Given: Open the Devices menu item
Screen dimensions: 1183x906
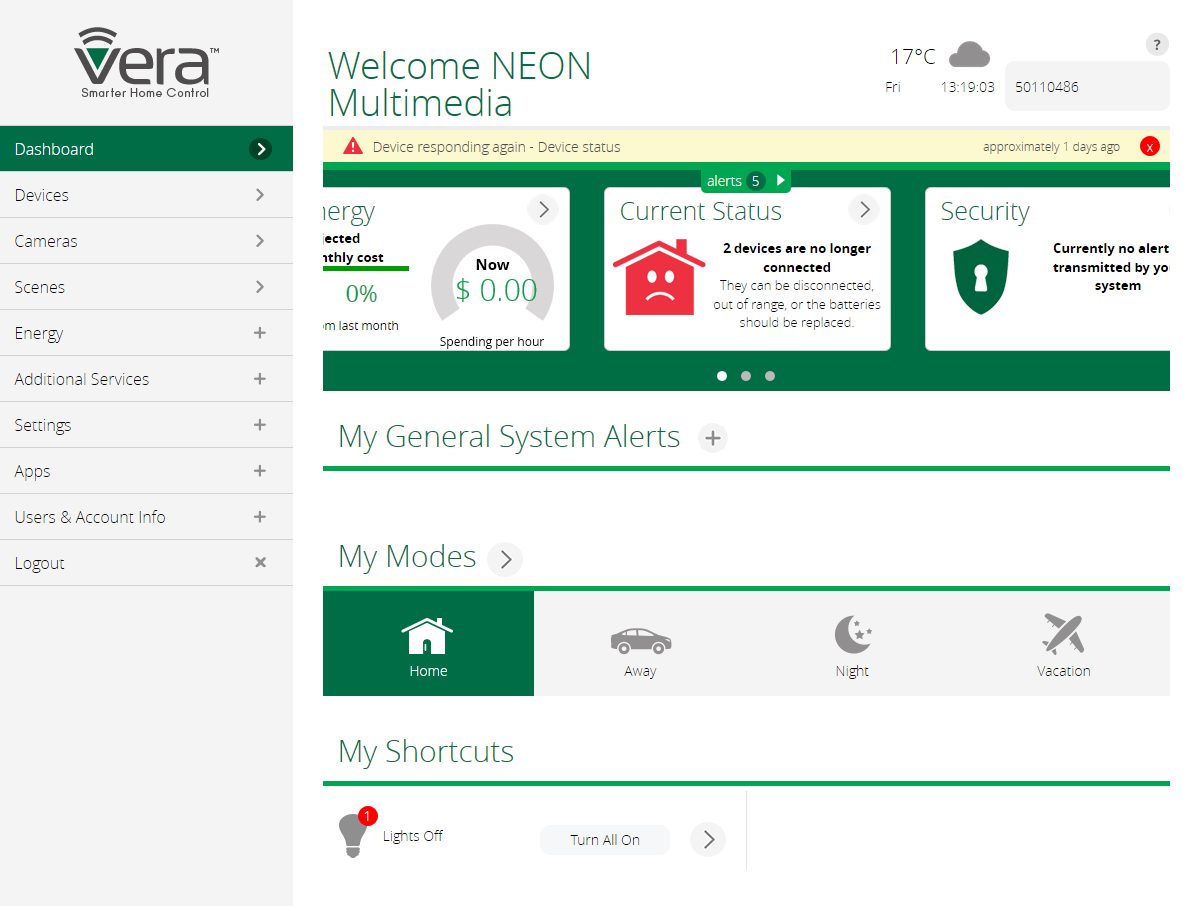Looking at the screenshot, I should coord(146,195).
